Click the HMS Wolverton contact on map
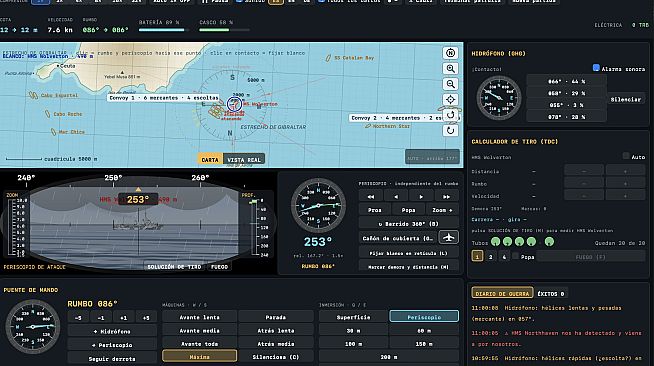Image resolution: width=654 pixels, height=366 pixels. 234,104
